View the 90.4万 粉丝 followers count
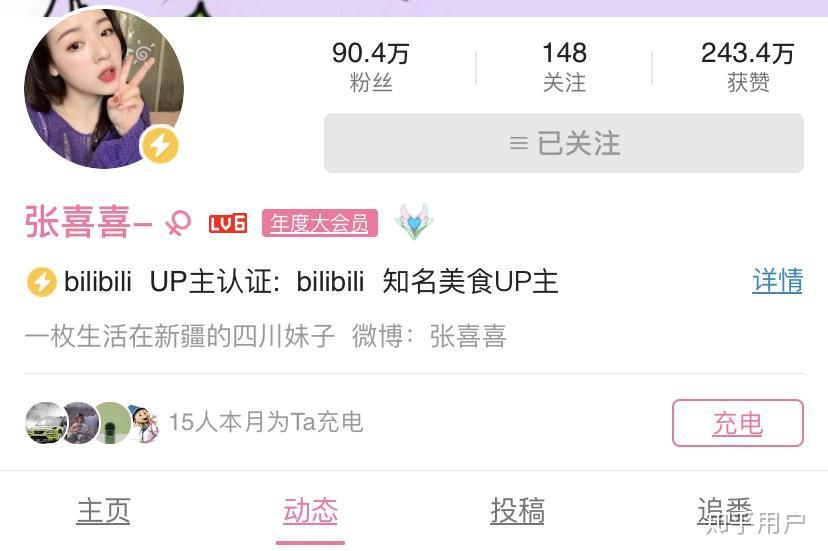This screenshot has width=828, height=551. click(x=371, y=68)
